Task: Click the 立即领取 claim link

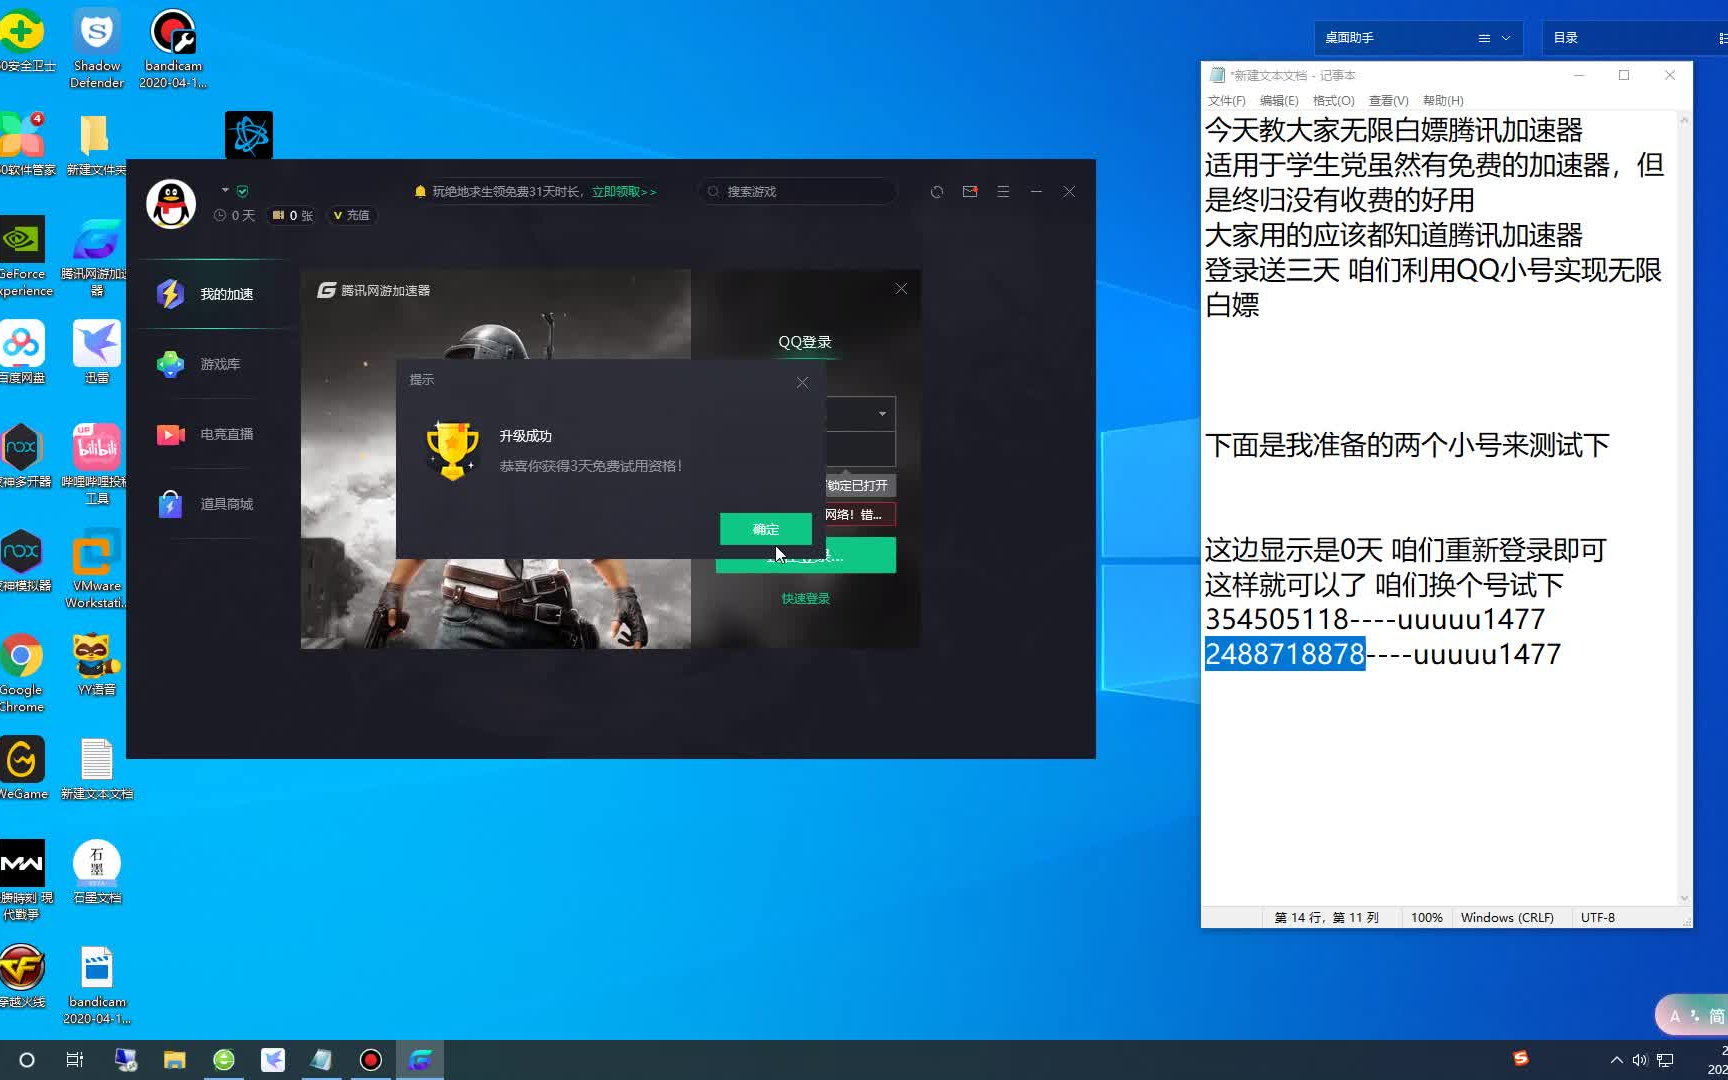Action: coord(623,192)
